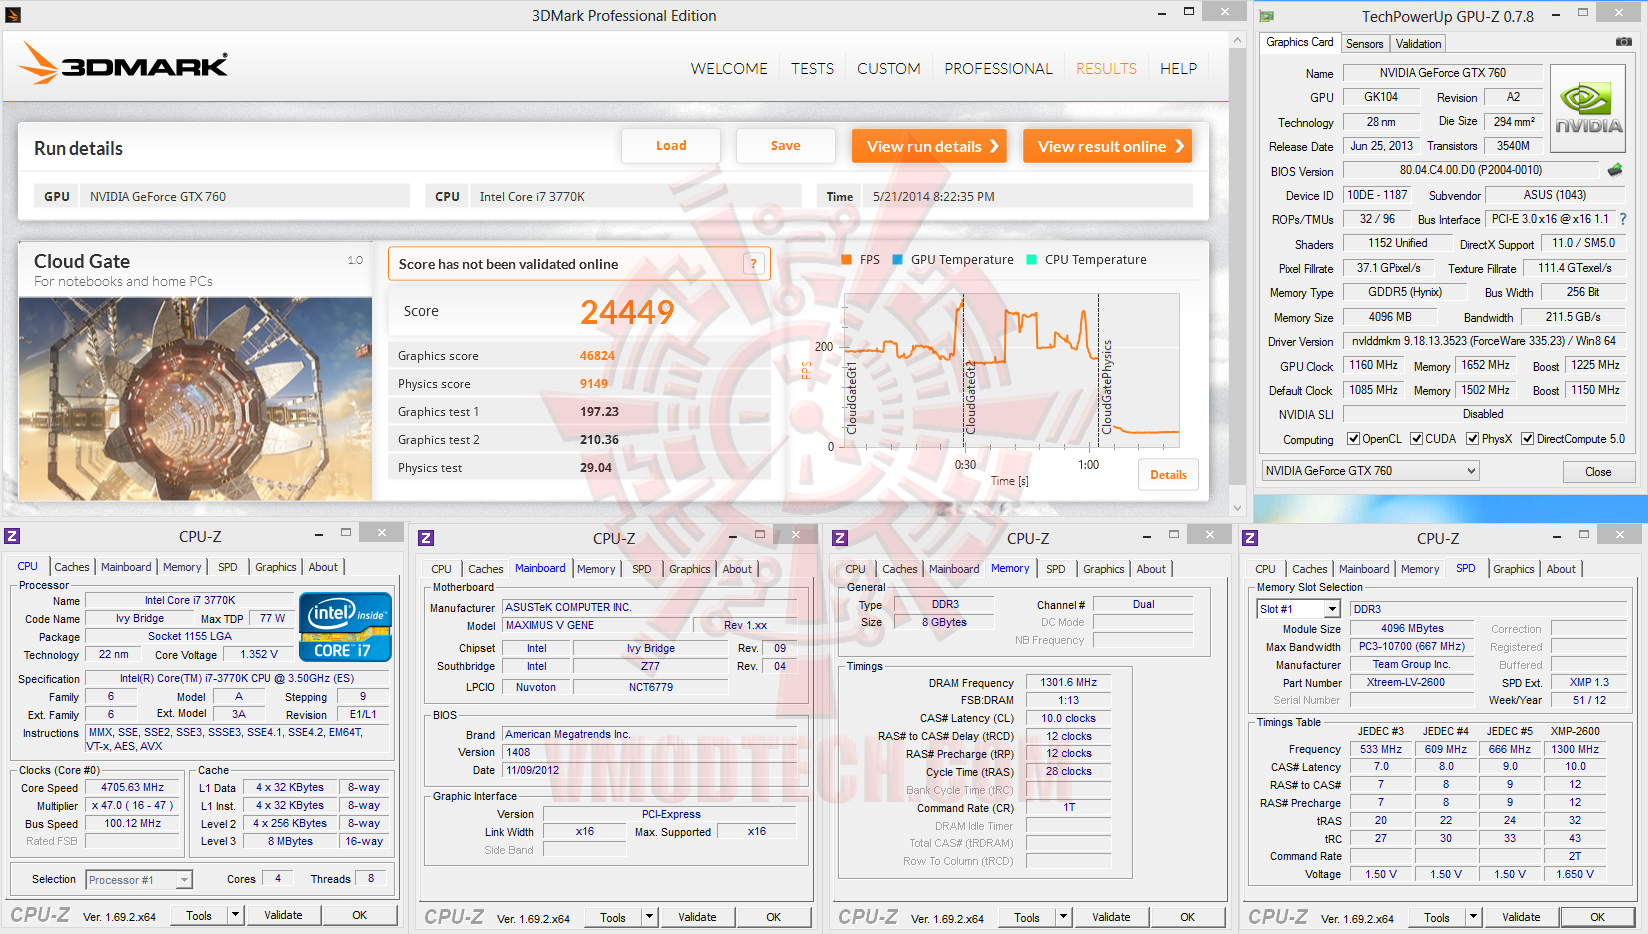Expand Tools dropdown arrow in CPU-Z Processor window
The image size is (1648, 934).
coord(235,915)
